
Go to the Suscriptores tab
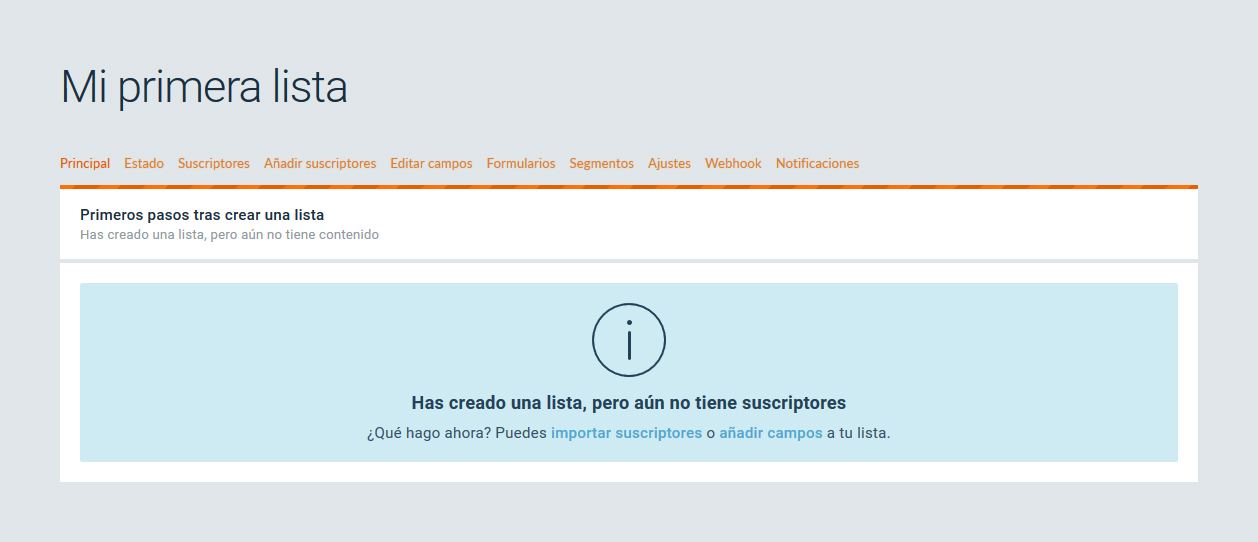click(x=214, y=163)
